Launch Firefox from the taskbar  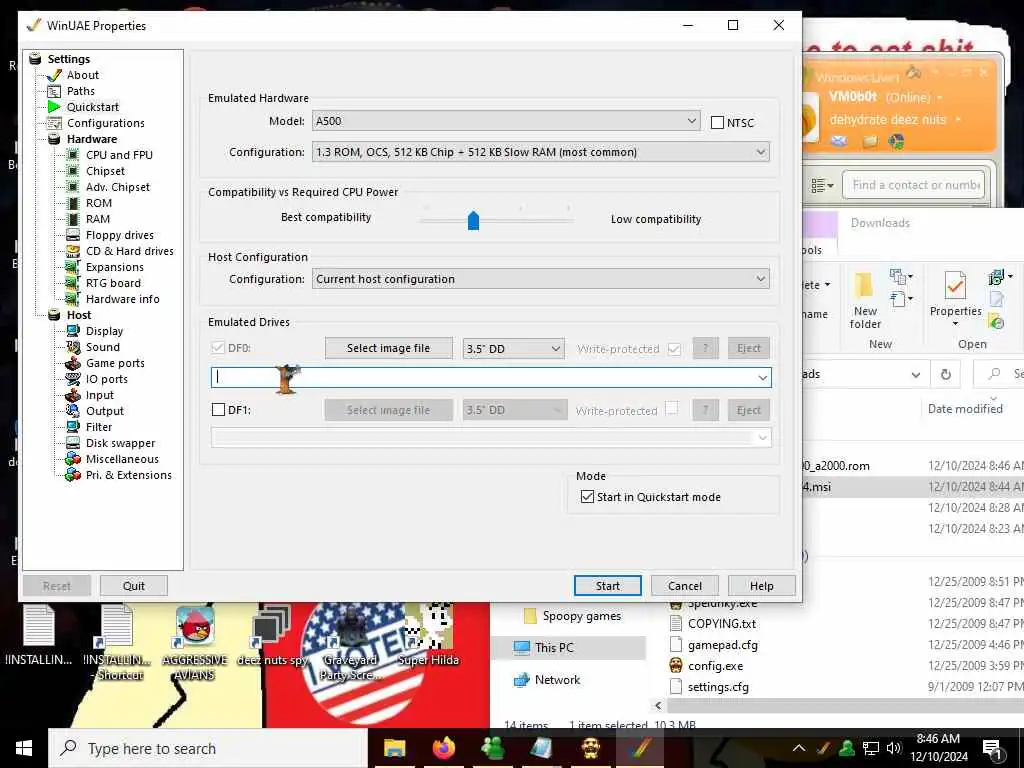[x=443, y=748]
